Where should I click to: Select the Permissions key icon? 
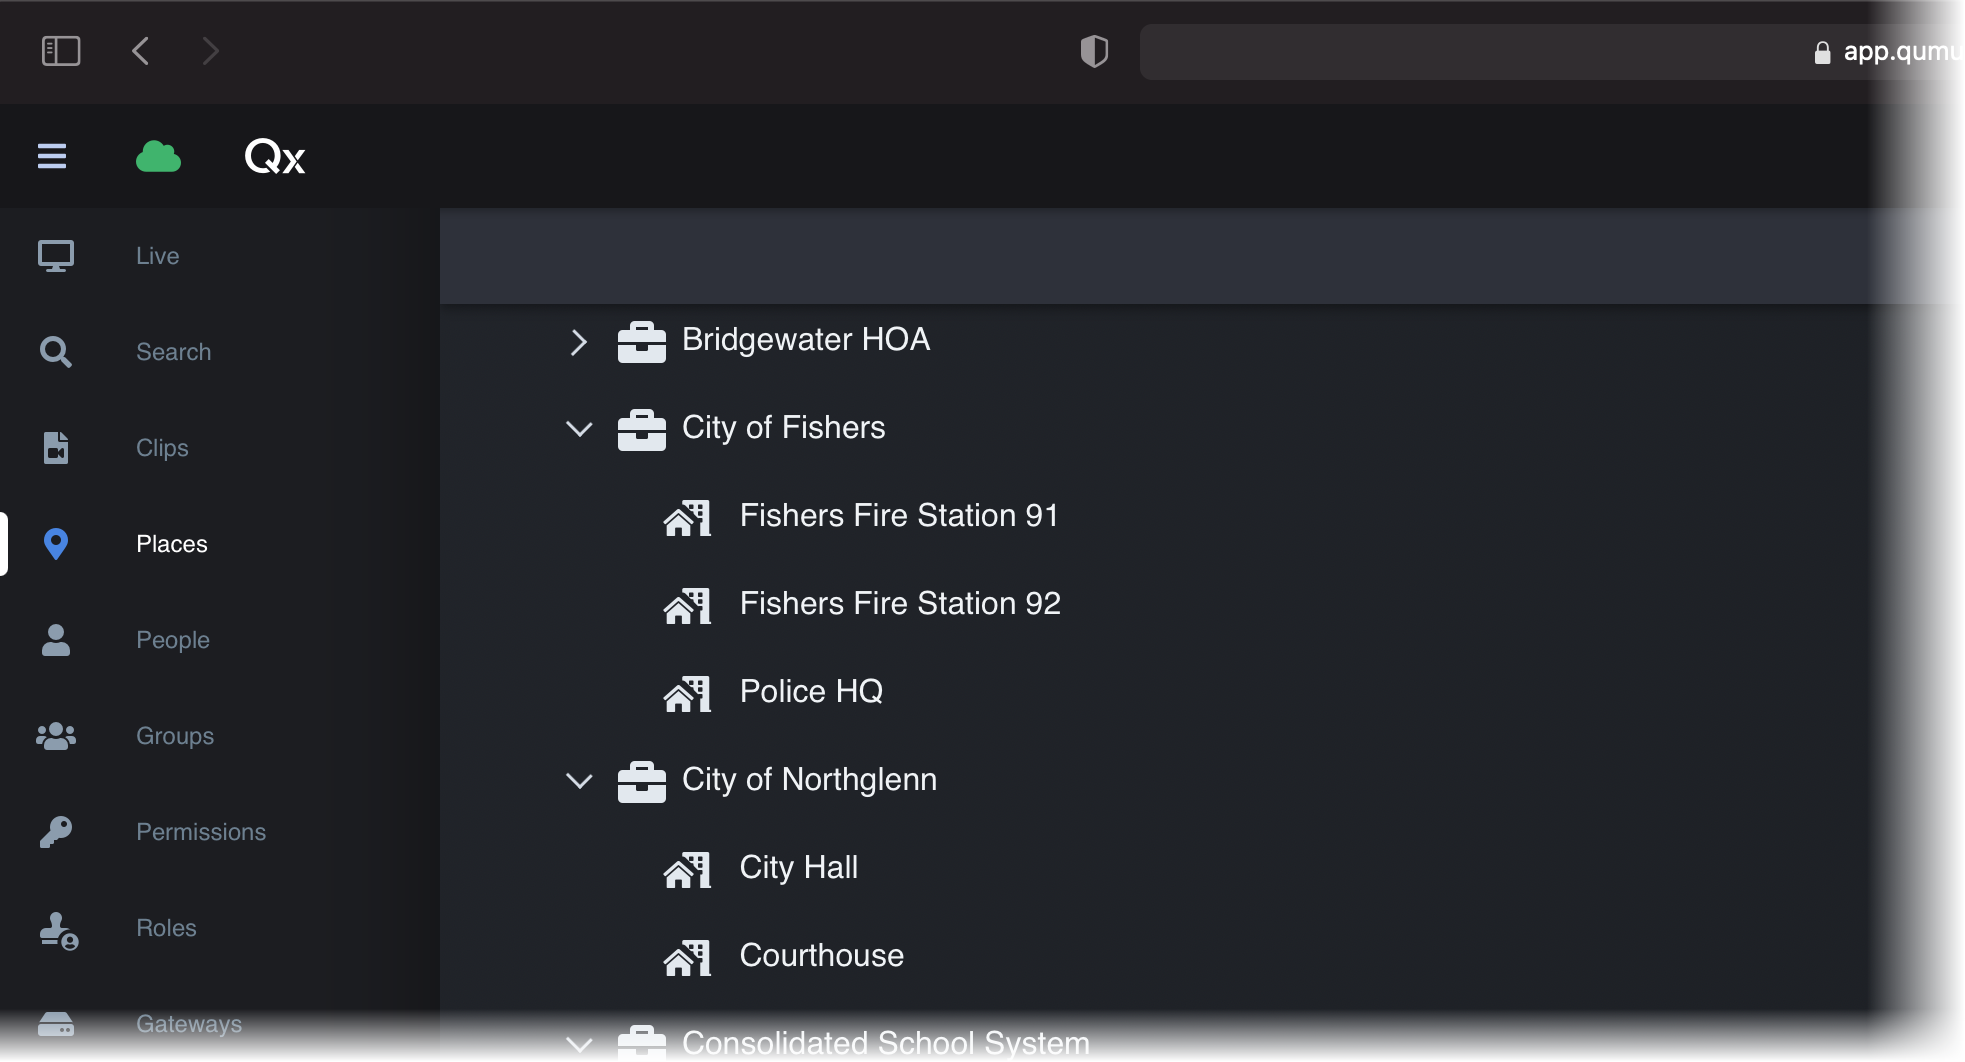55,831
